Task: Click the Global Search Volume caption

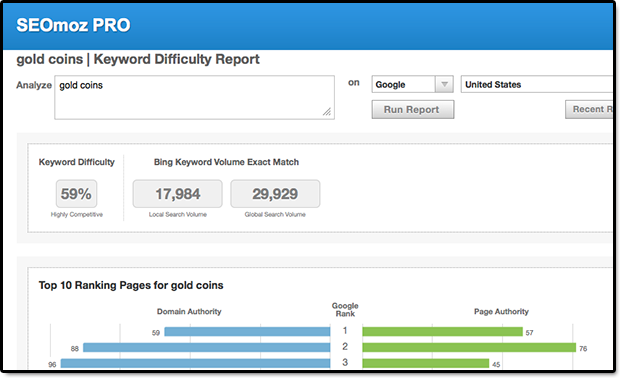Action: tap(275, 214)
